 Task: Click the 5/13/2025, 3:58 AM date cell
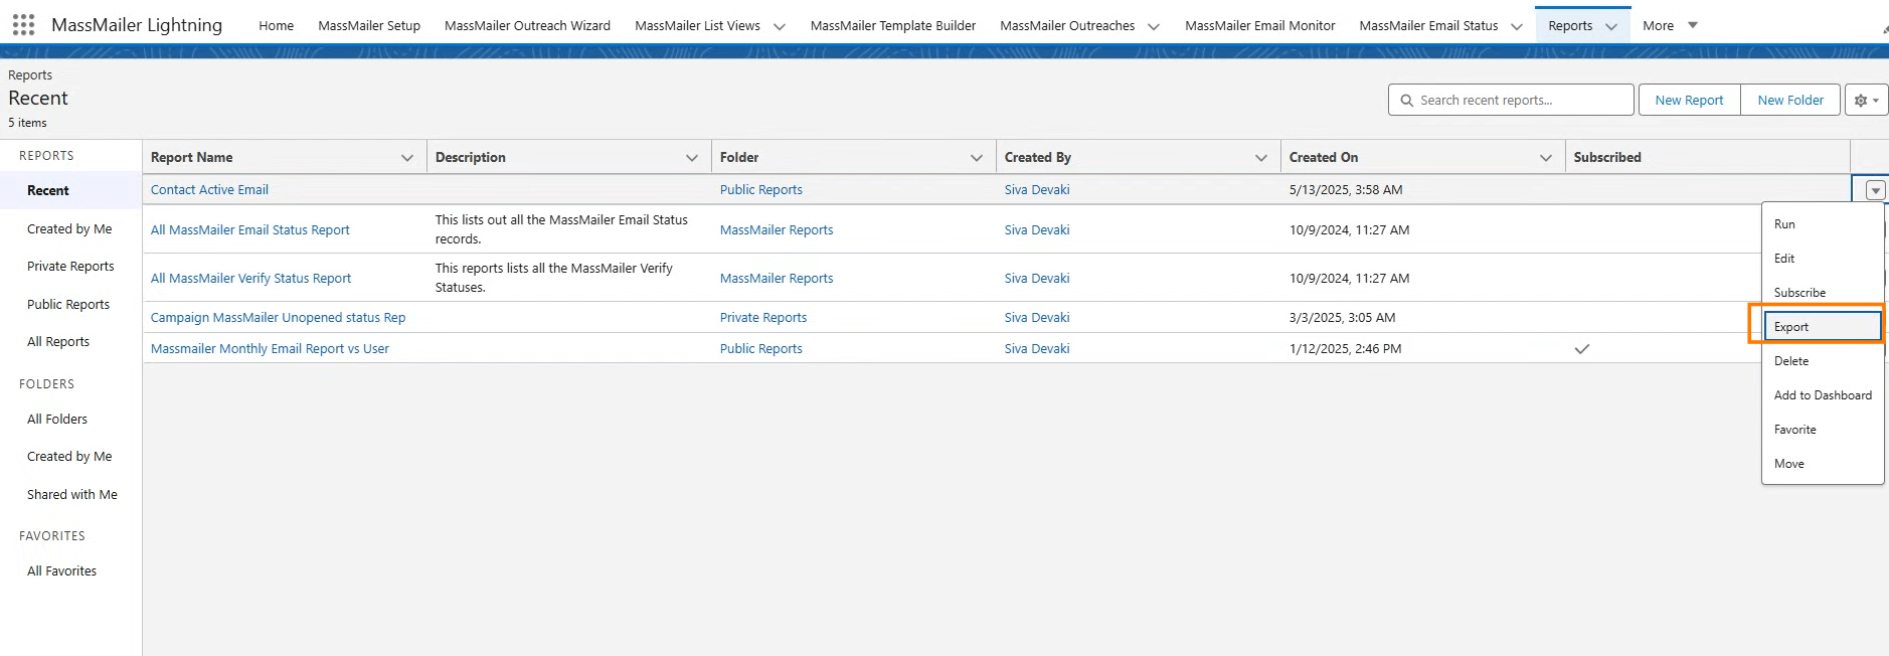coord(1346,190)
